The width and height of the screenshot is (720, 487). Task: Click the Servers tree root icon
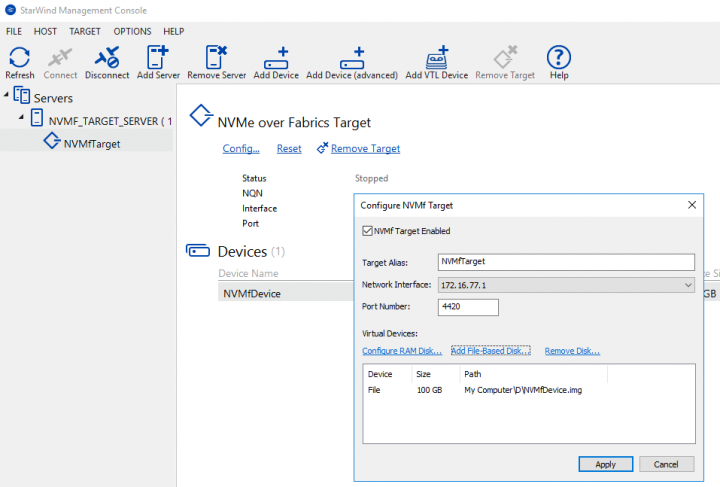[22, 95]
